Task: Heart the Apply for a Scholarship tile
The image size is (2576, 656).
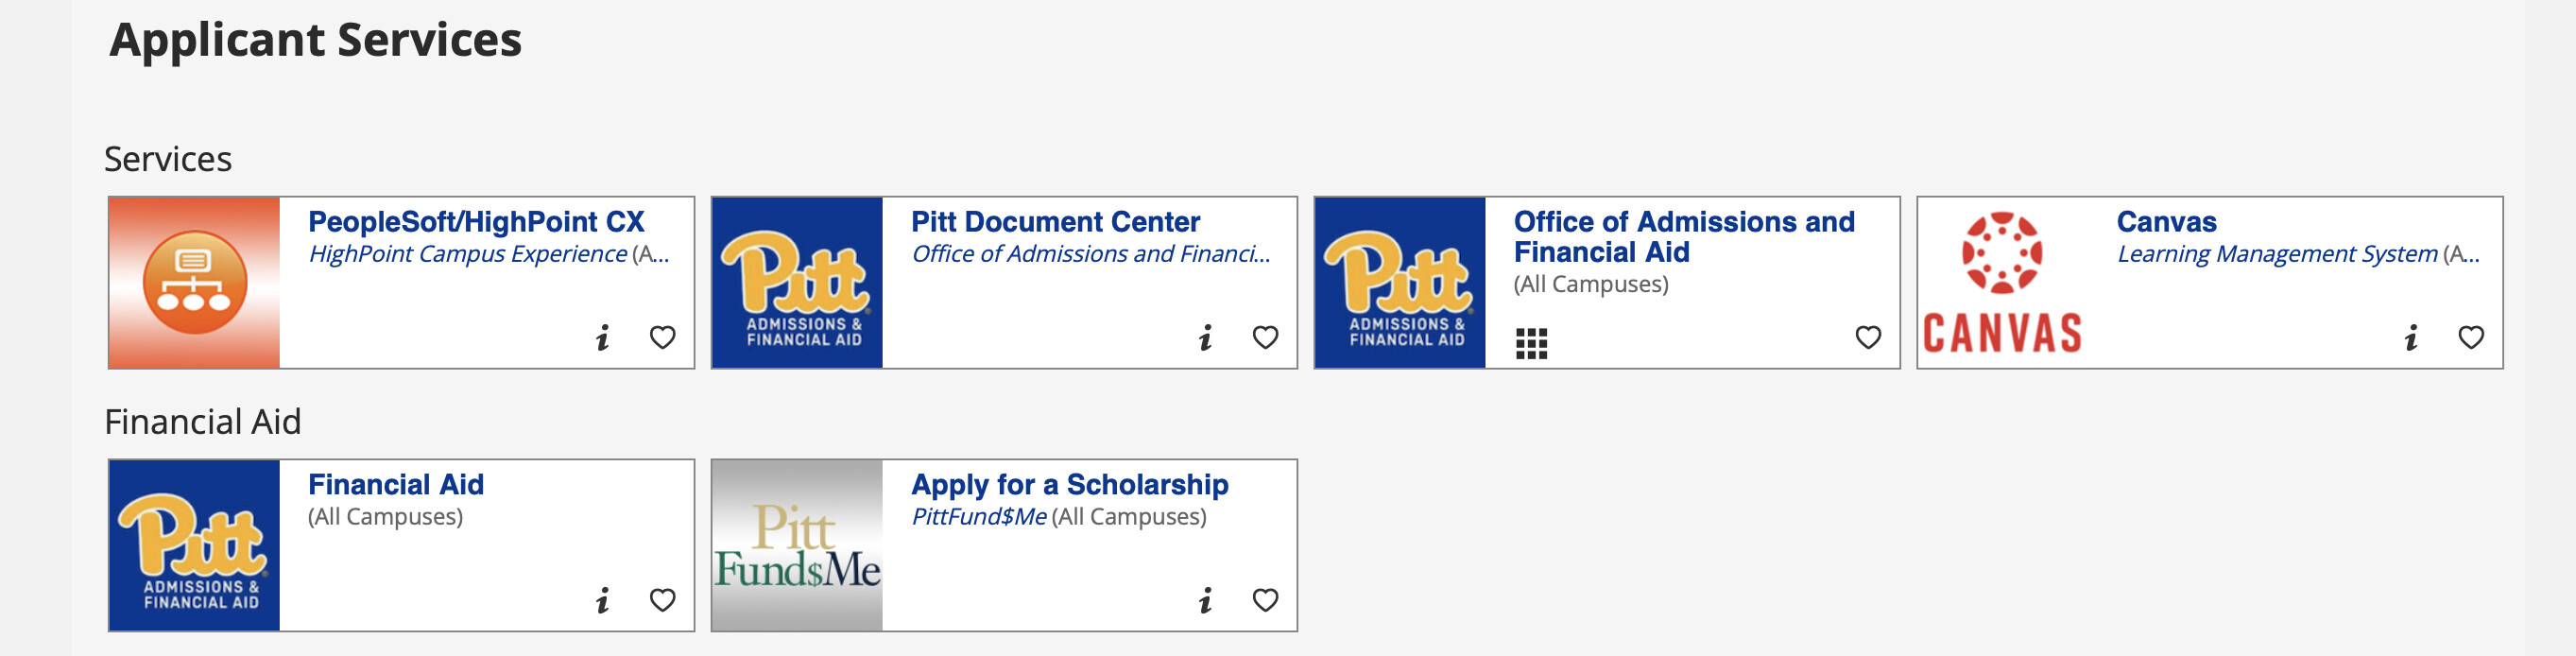Action: 1265,601
